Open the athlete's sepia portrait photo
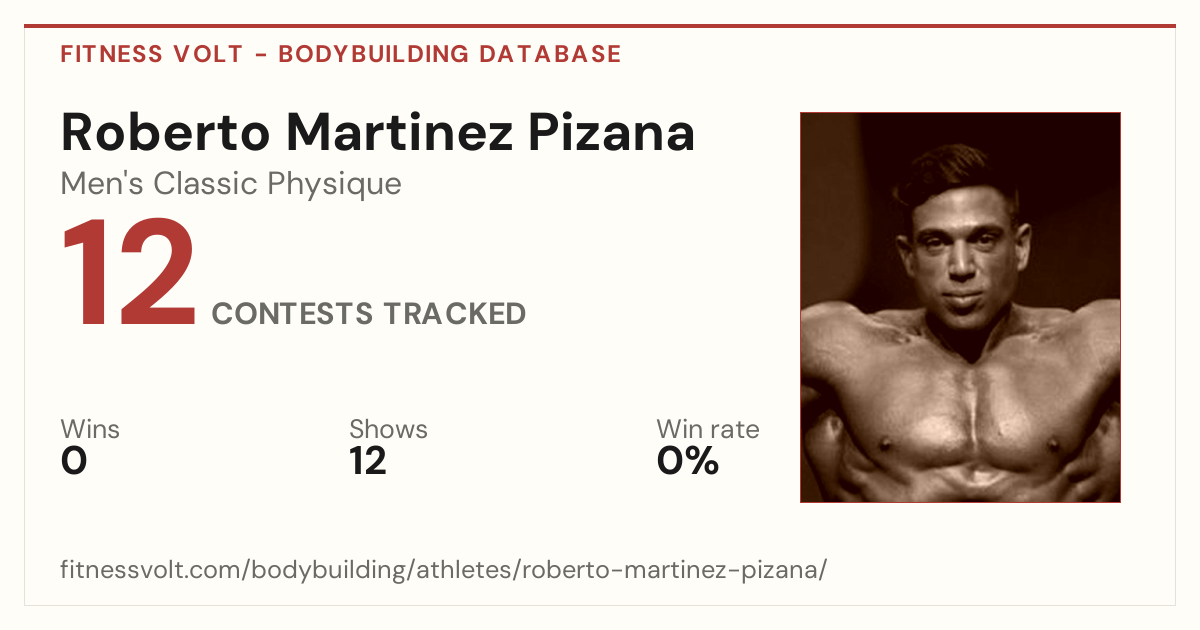Image resolution: width=1200 pixels, height=630 pixels. [x=960, y=307]
